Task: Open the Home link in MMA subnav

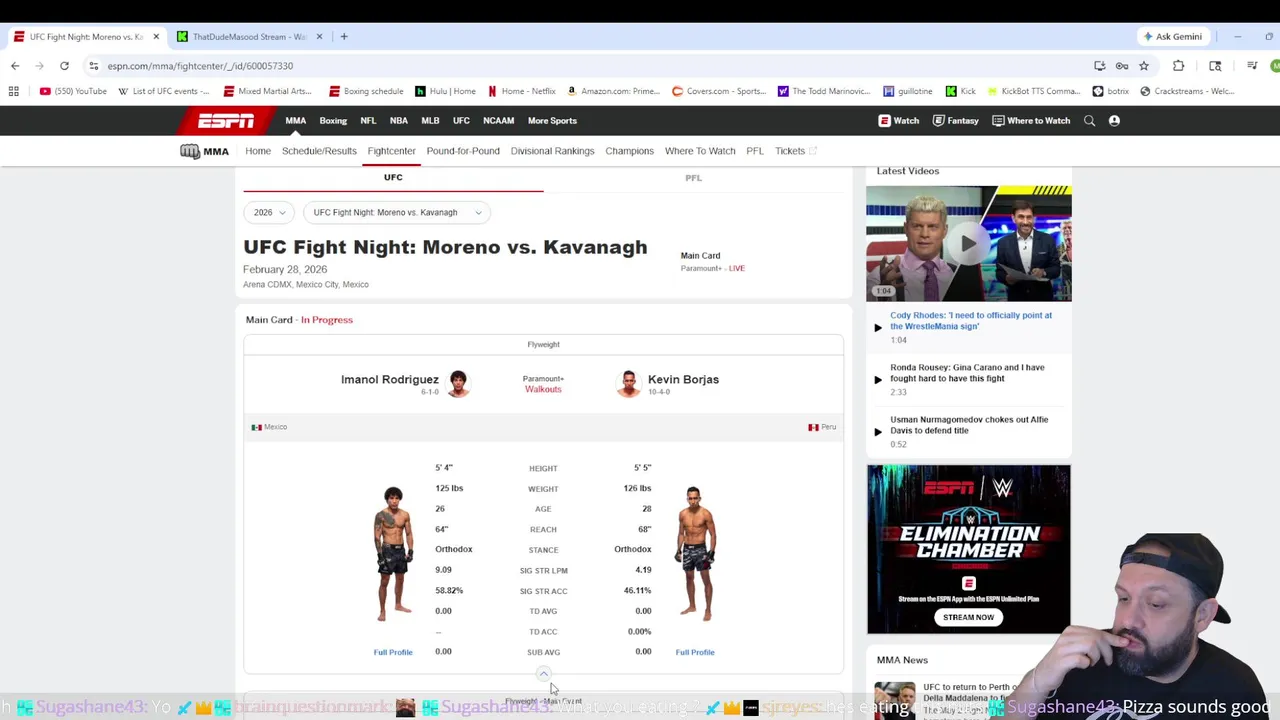Action: 258,151
